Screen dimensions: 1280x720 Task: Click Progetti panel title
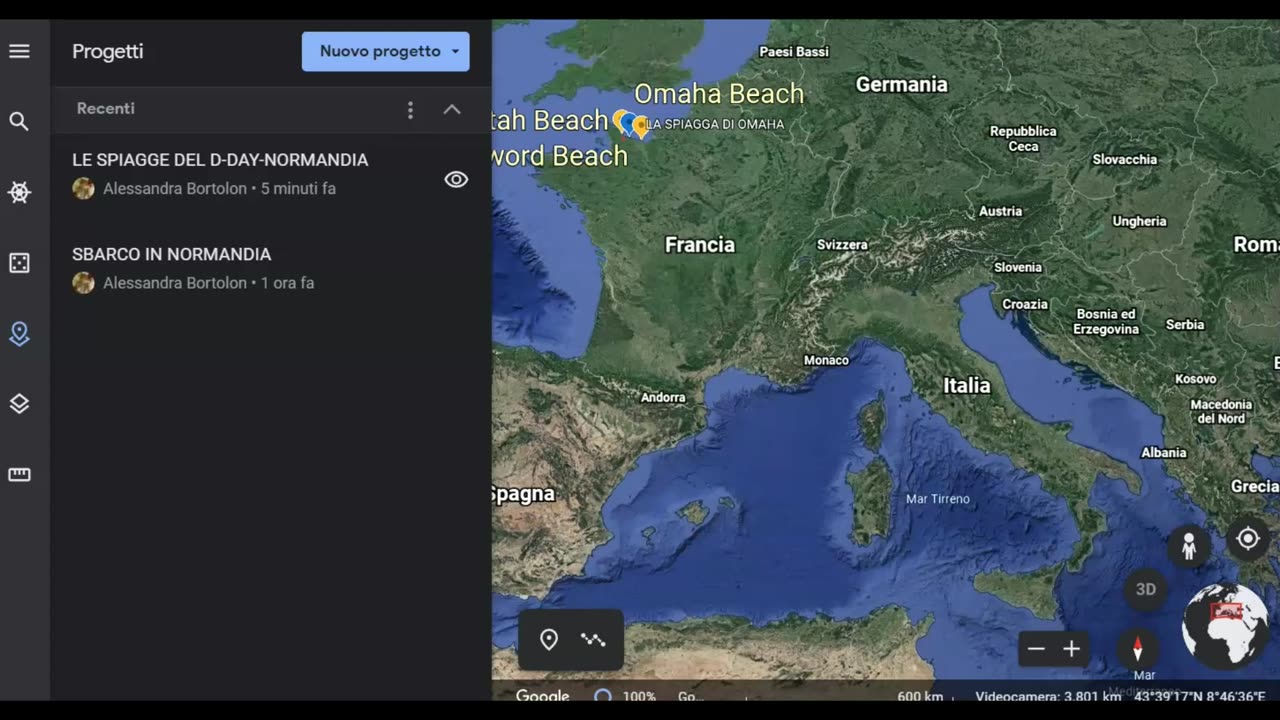point(108,52)
